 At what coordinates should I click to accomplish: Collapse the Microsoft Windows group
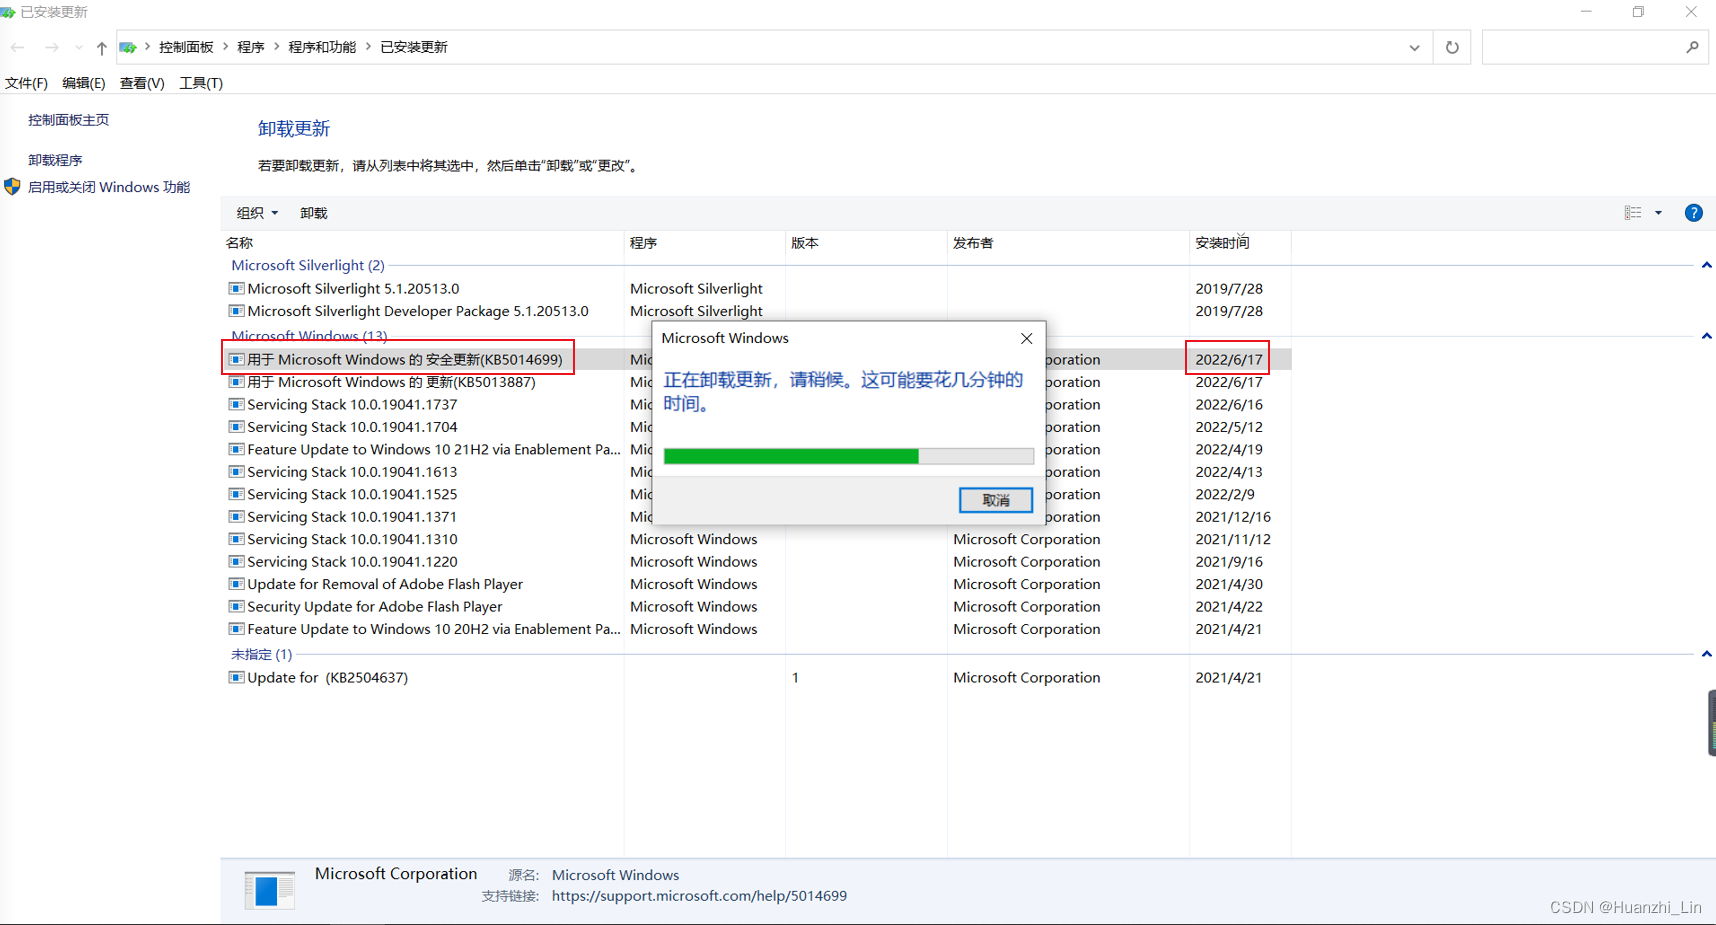pyautogui.click(x=1706, y=336)
